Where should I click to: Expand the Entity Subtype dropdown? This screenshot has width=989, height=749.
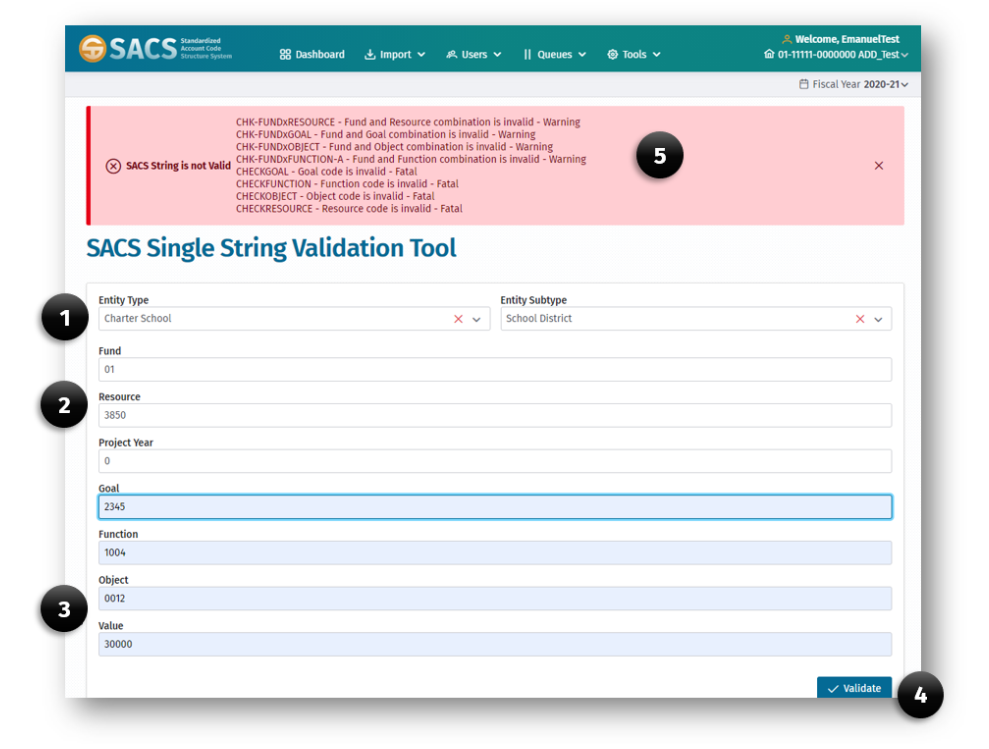(x=879, y=318)
